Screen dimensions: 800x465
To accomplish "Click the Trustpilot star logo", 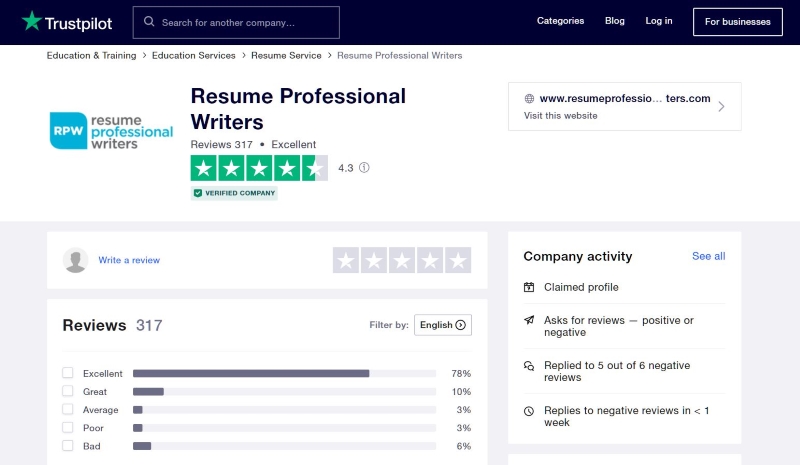I will [32, 21].
